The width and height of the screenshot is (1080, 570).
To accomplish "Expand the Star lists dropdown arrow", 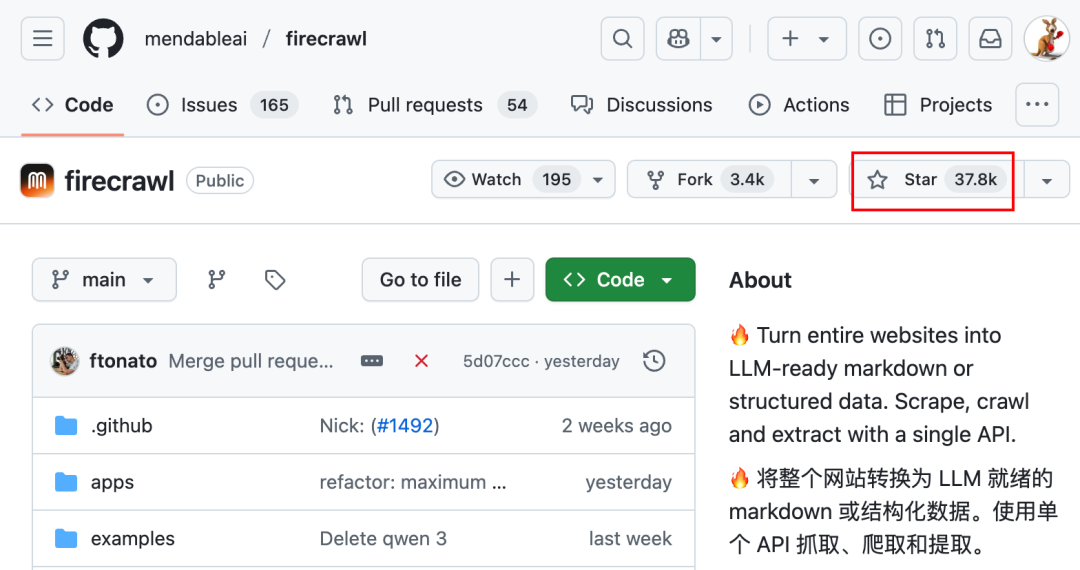I will click(x=1047, y=180).
